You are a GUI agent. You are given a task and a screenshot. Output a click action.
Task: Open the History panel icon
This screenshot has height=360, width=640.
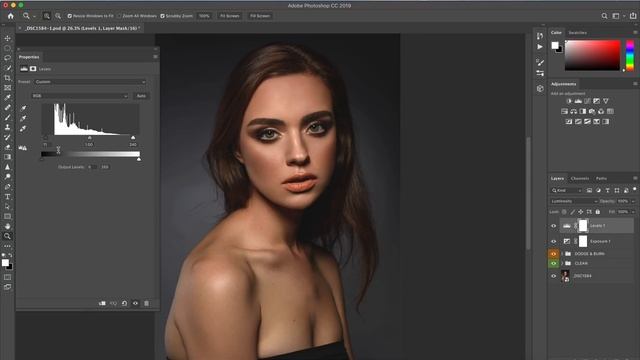[x=540, y=36]
